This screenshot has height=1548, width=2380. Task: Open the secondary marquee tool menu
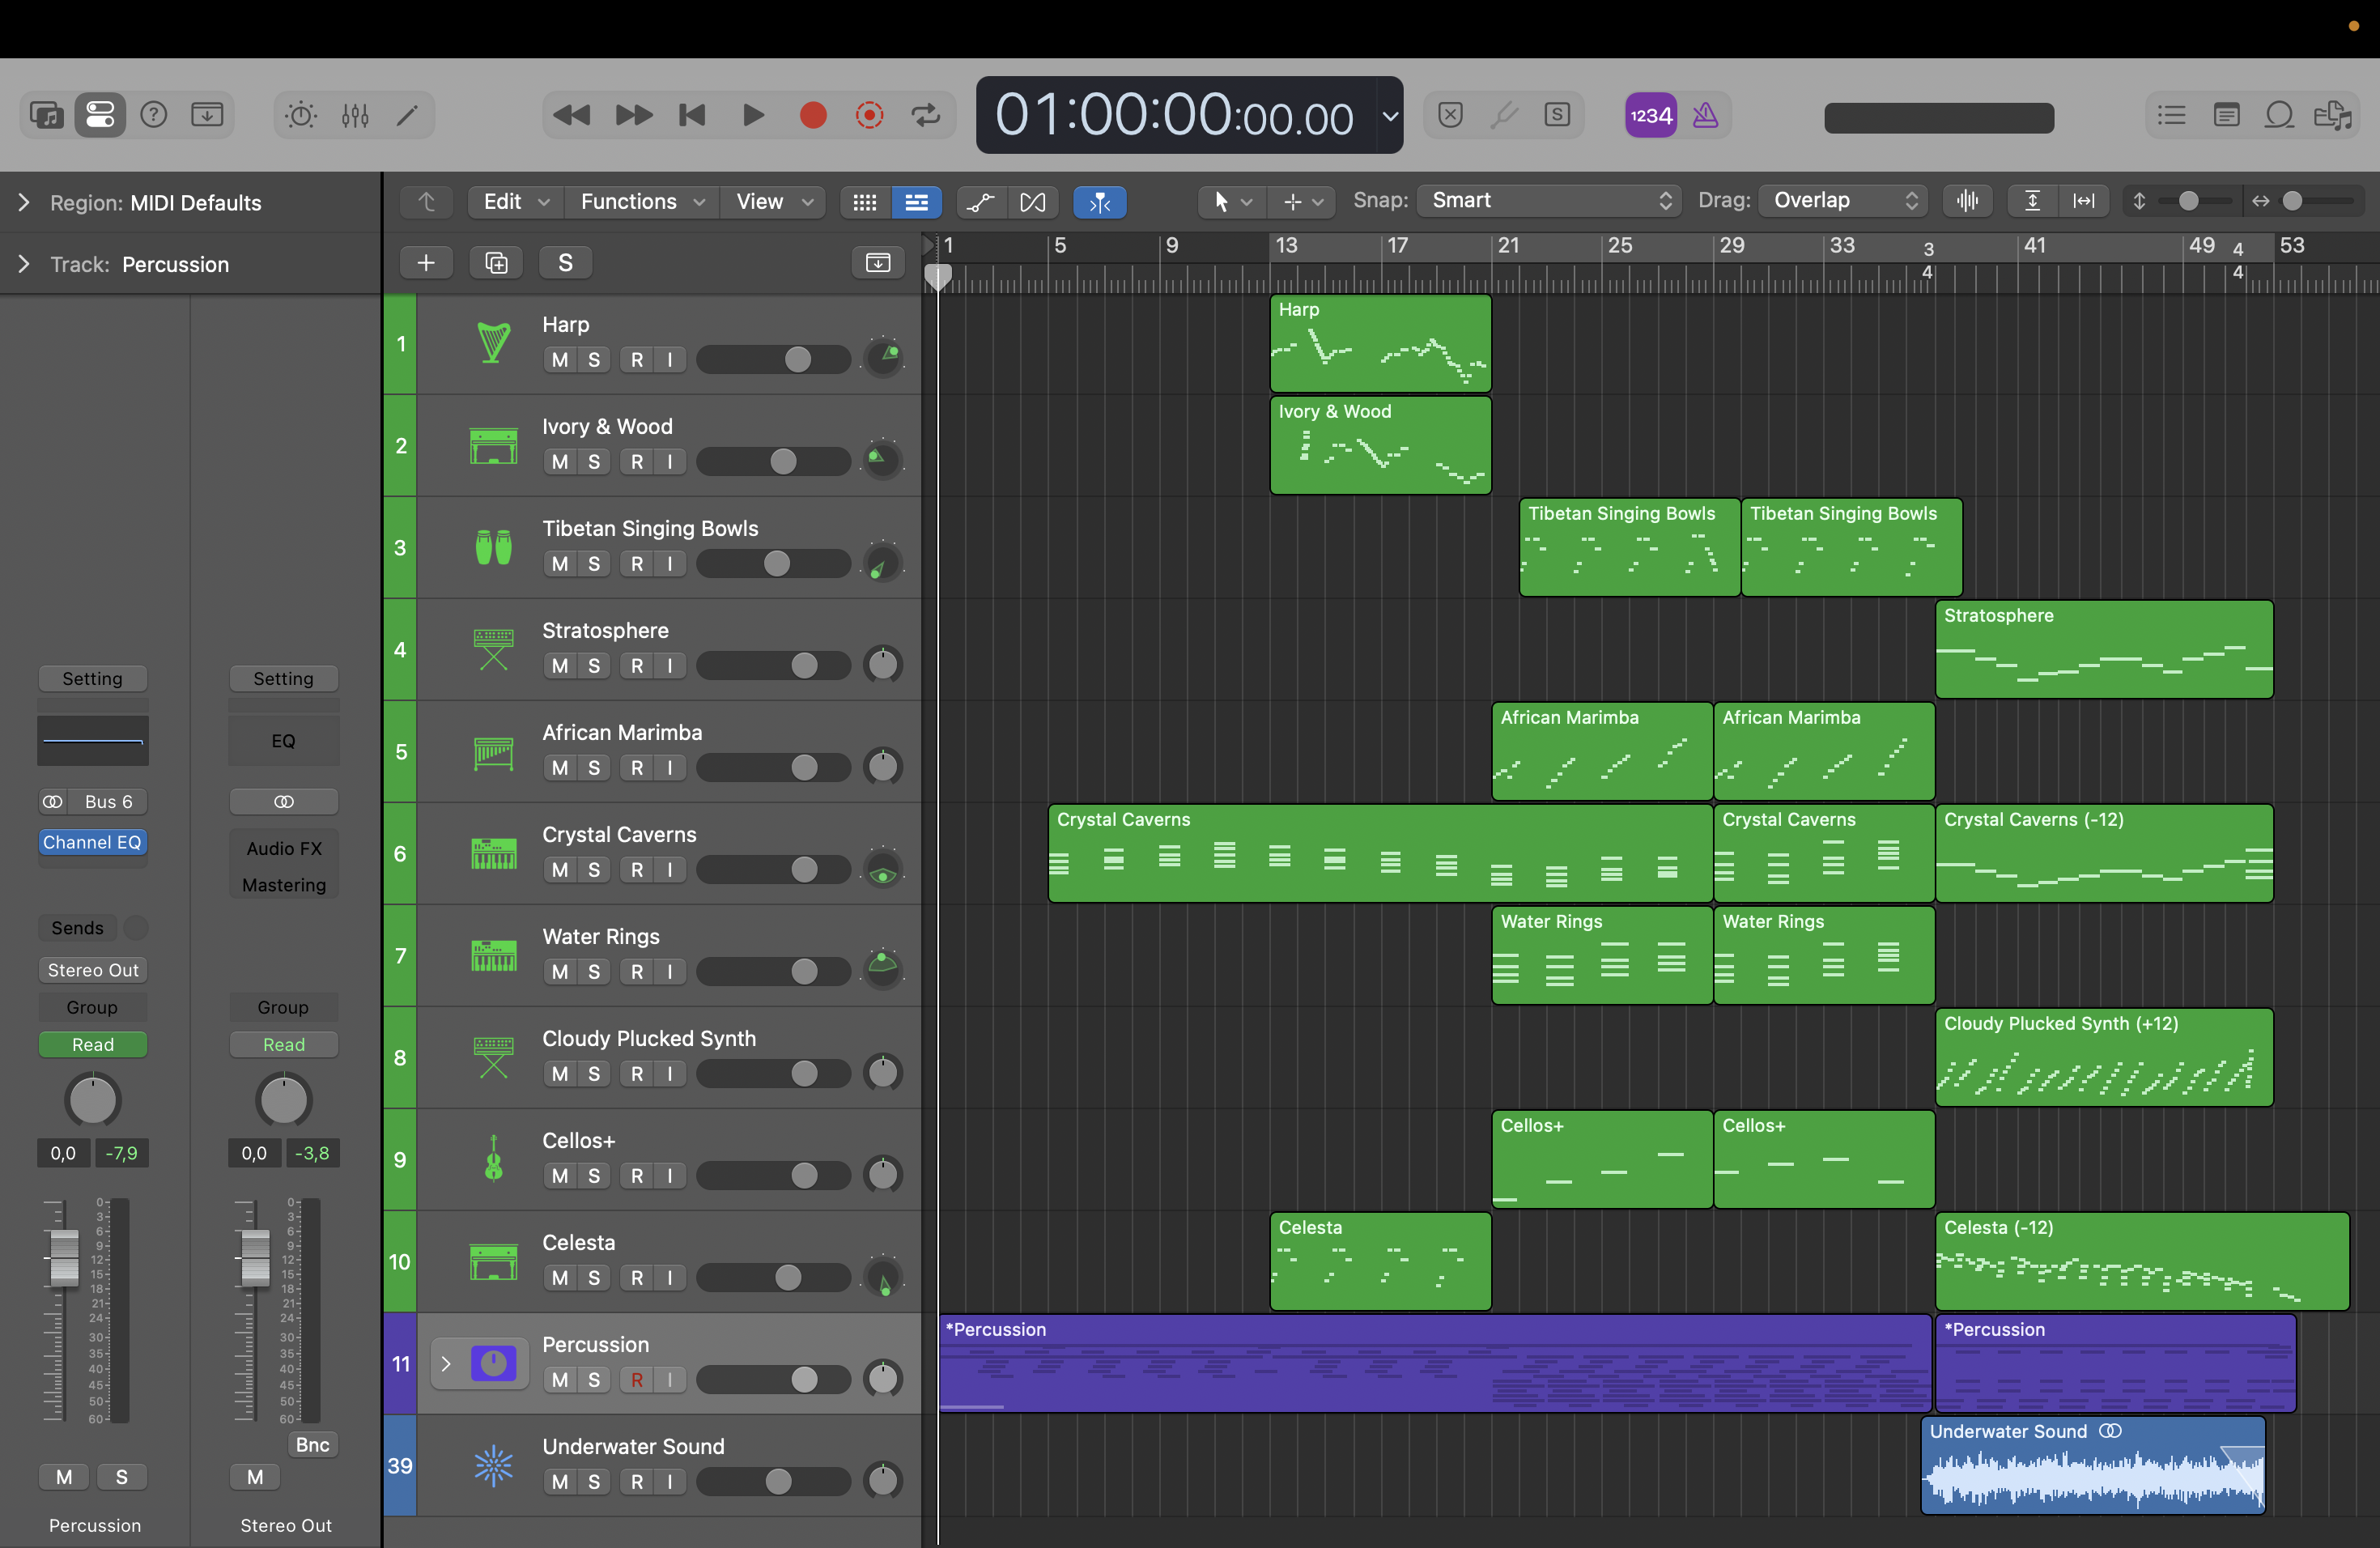1302,201
